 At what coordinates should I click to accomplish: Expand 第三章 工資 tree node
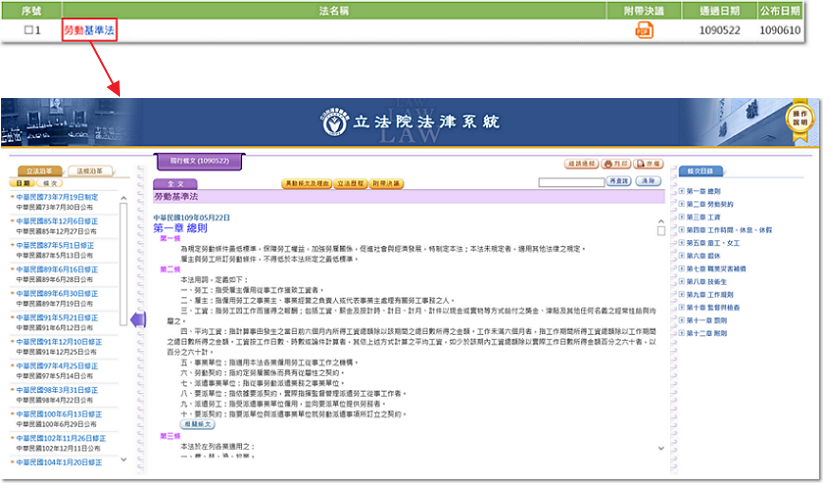681,216
